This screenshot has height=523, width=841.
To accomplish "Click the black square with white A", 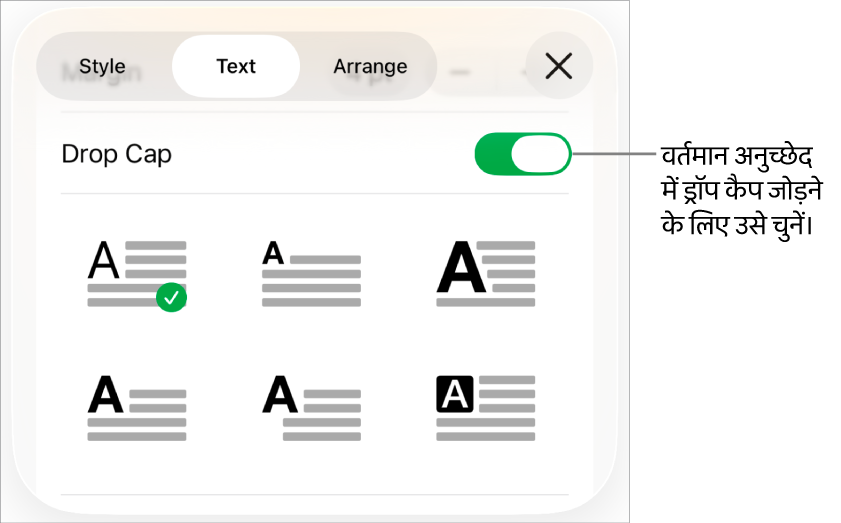I will pyautogui.click(x=456, y=396).
